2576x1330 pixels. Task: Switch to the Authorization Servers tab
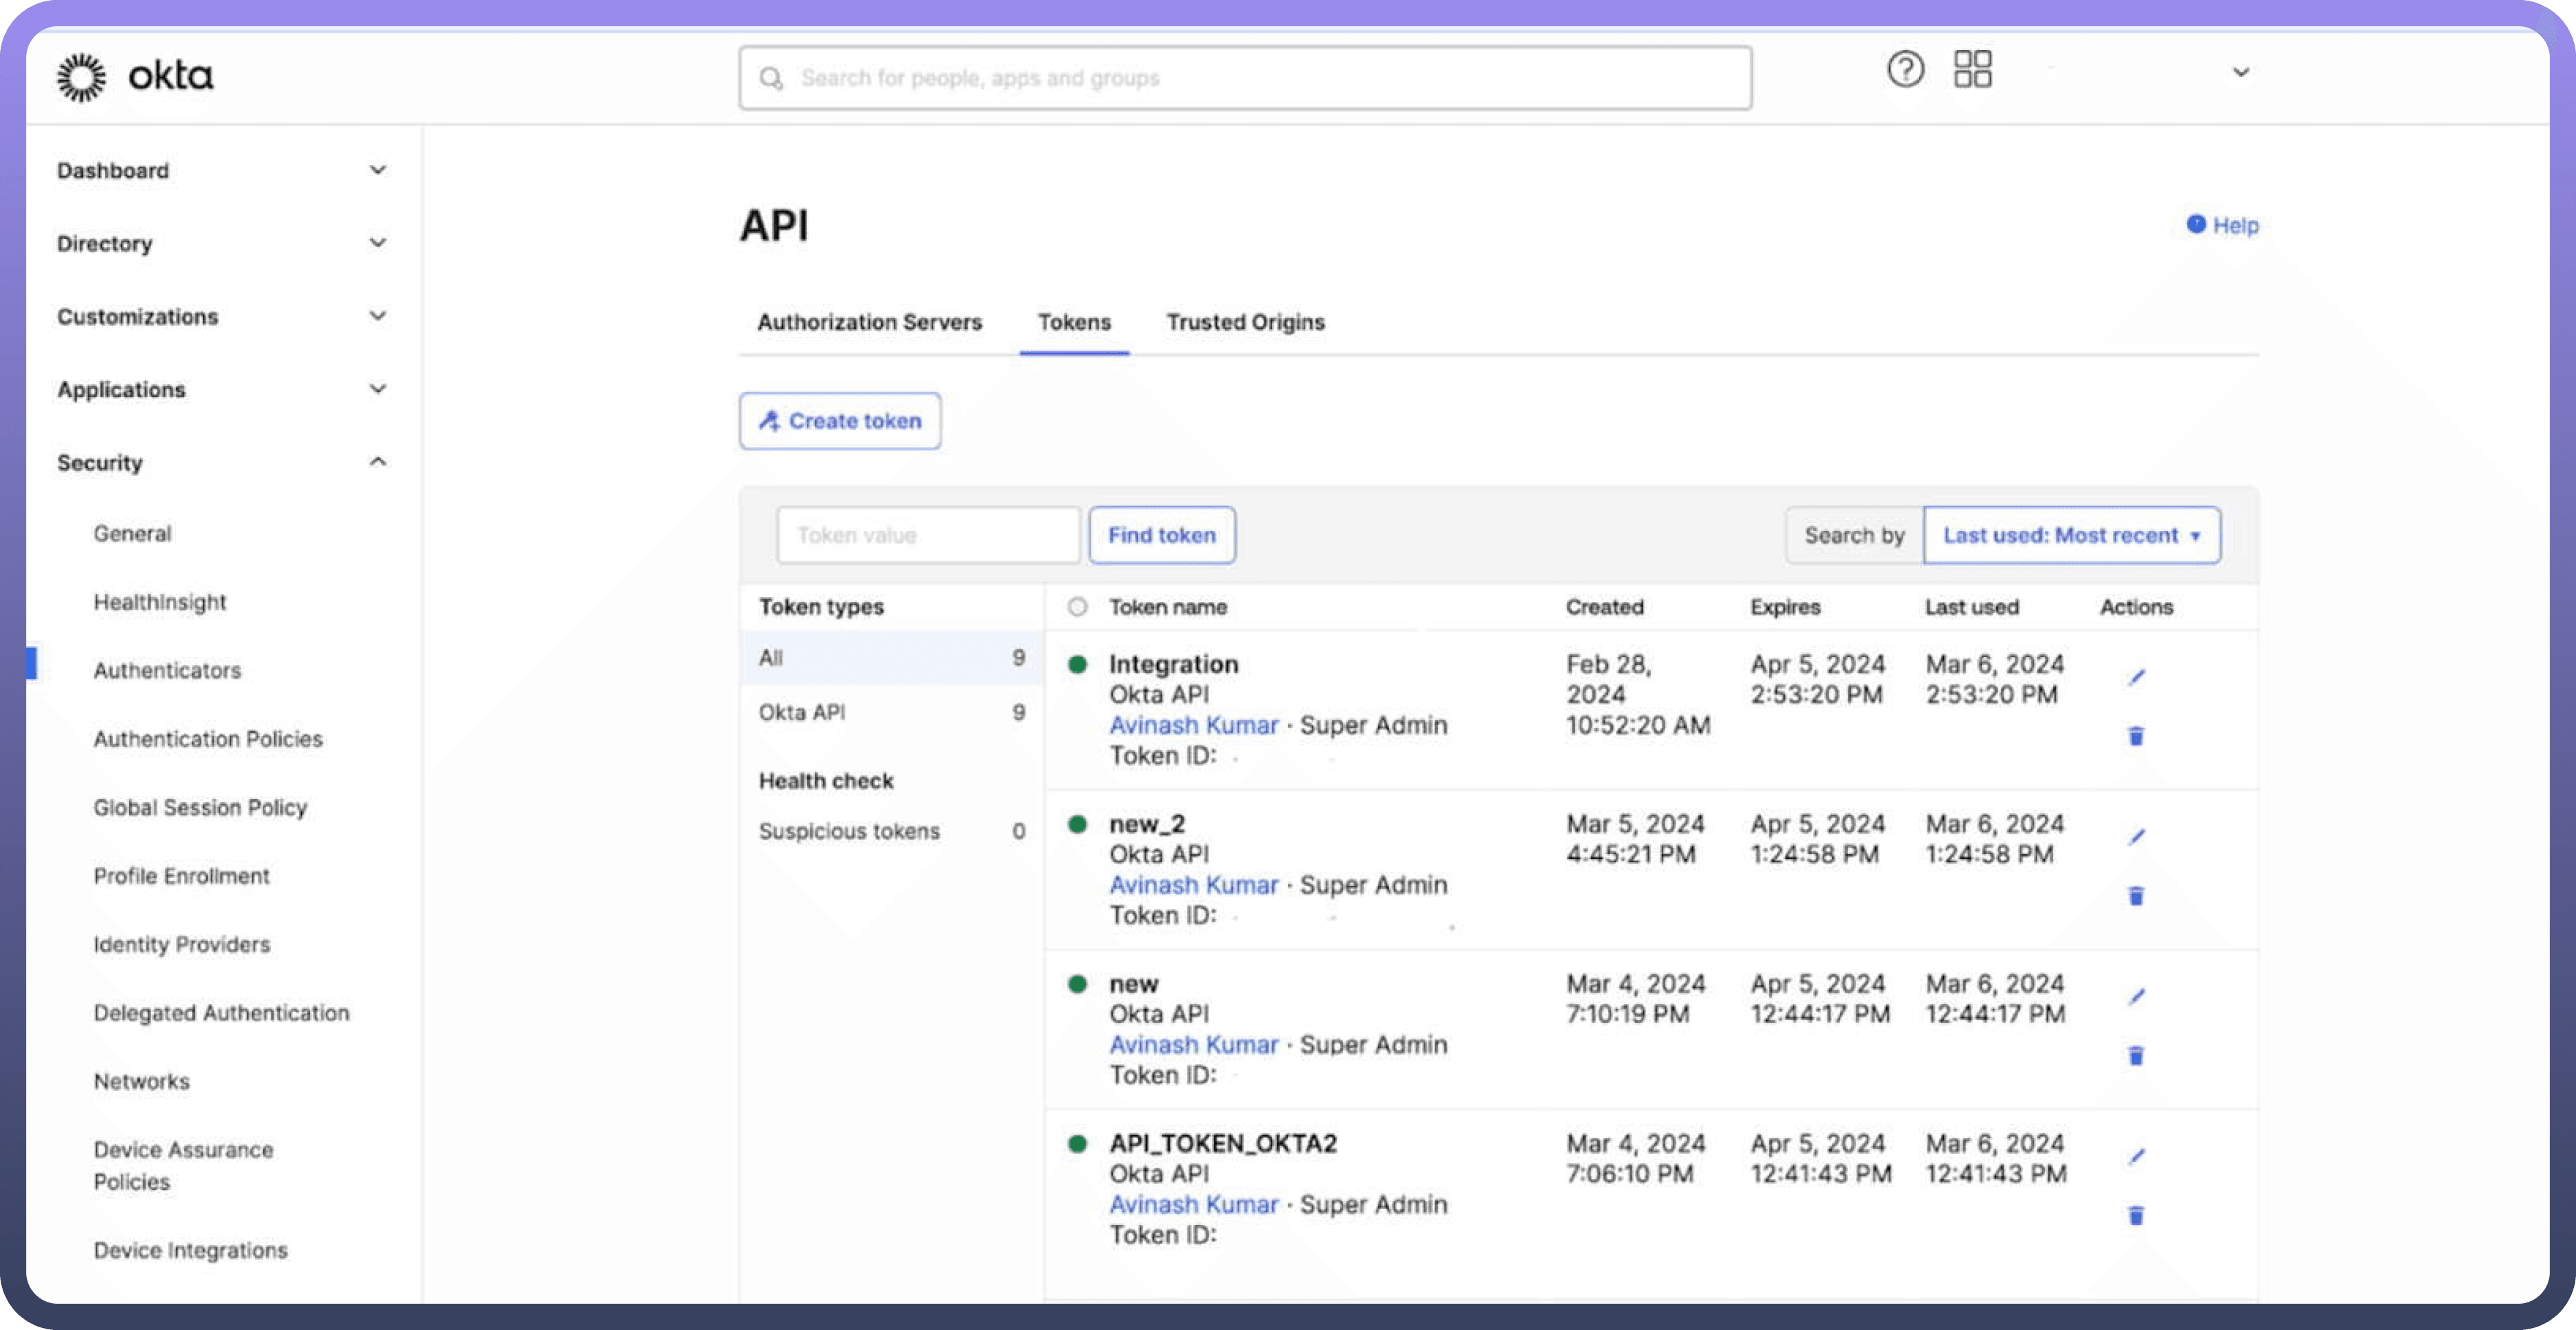(x=869, y=322)
